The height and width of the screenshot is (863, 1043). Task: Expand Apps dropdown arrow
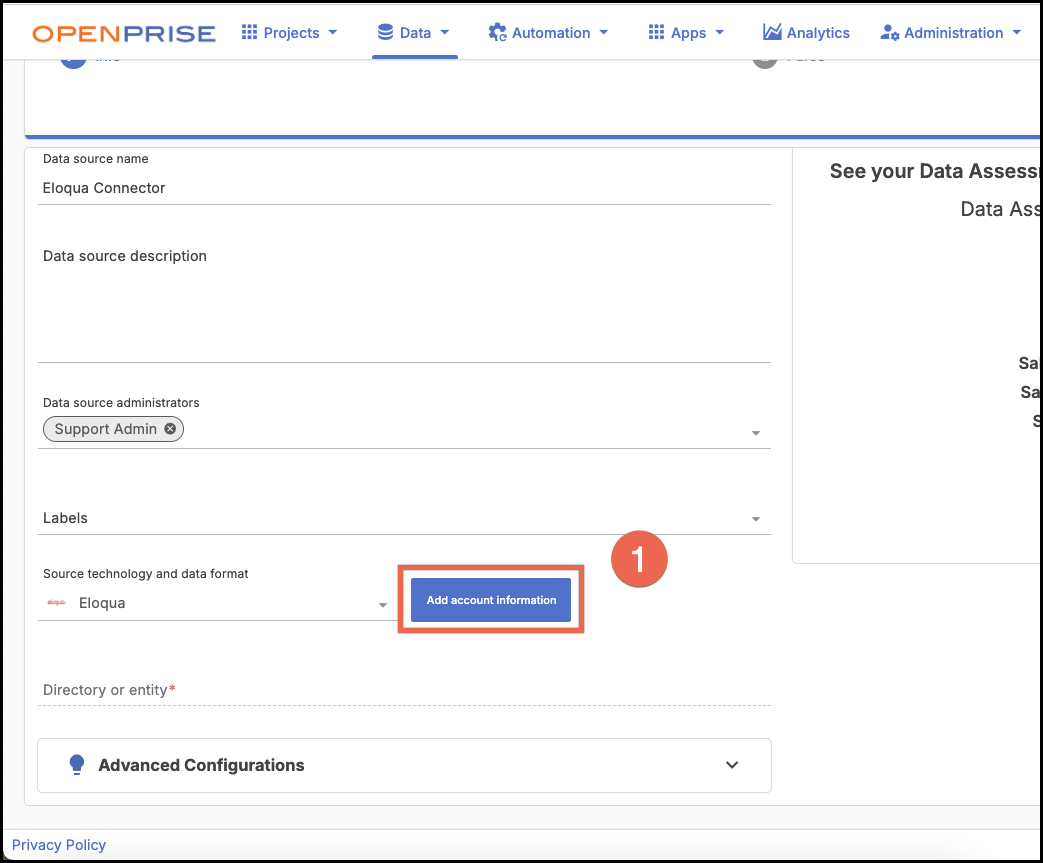click(x=720, y=33)
